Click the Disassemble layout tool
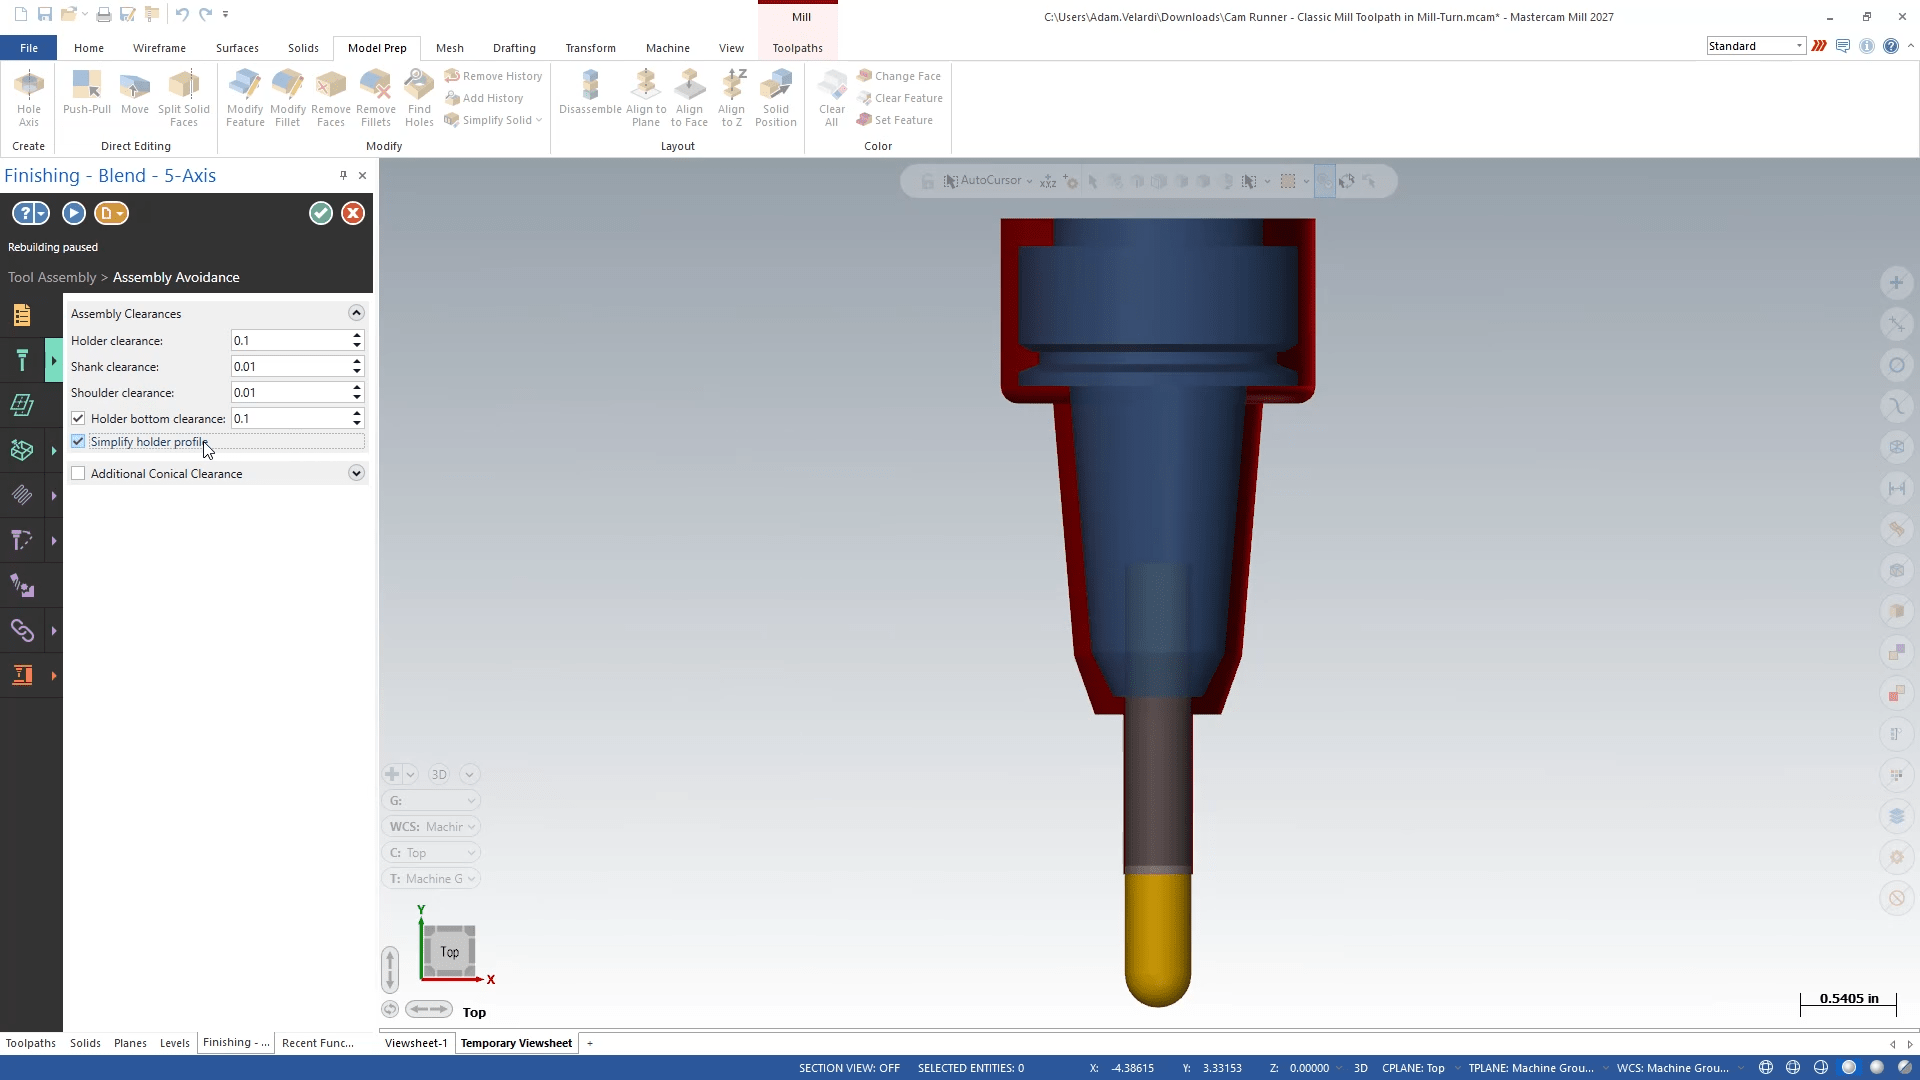Viewport: 1920px width, 1080px height. (x=590, y=92)
